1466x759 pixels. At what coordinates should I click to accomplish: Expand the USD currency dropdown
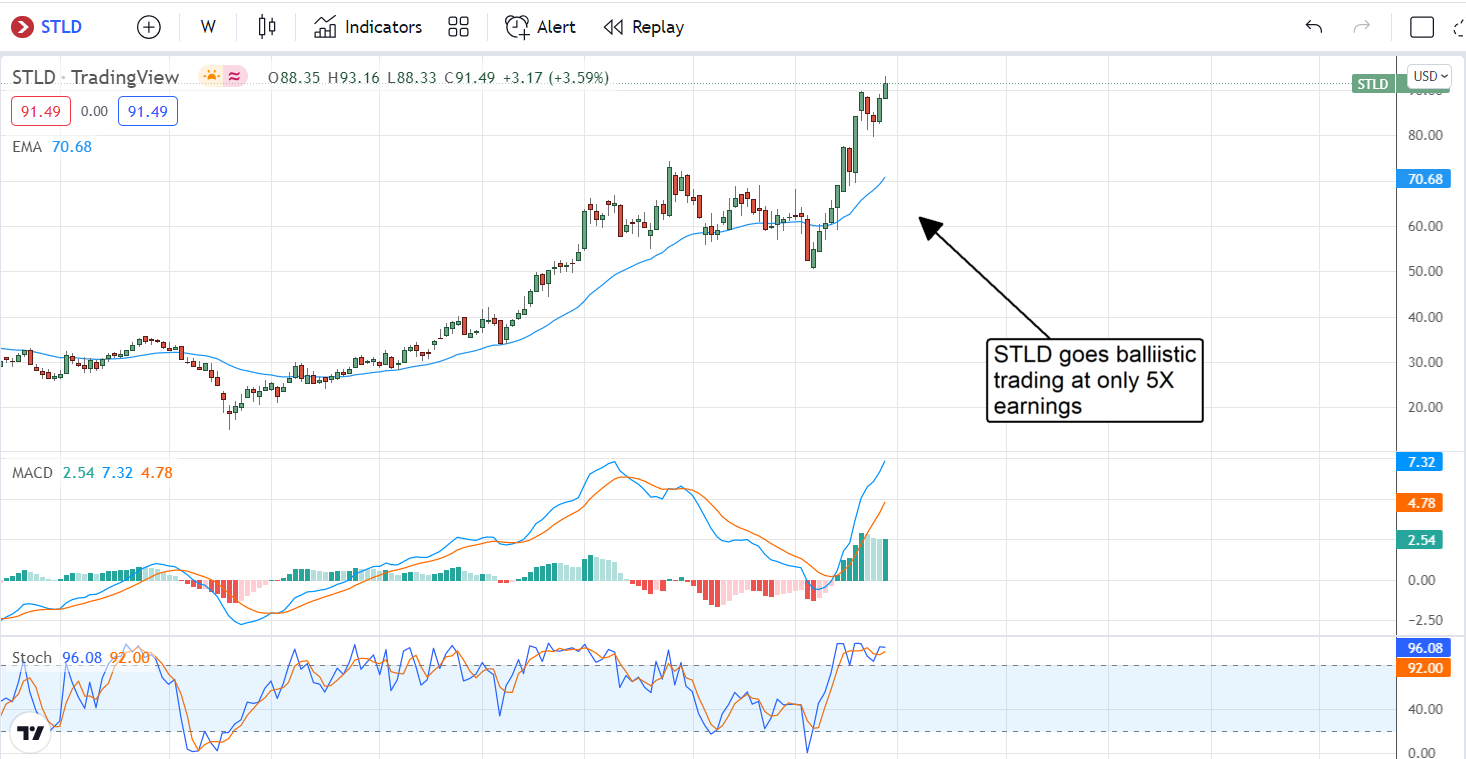(1429, 76)
